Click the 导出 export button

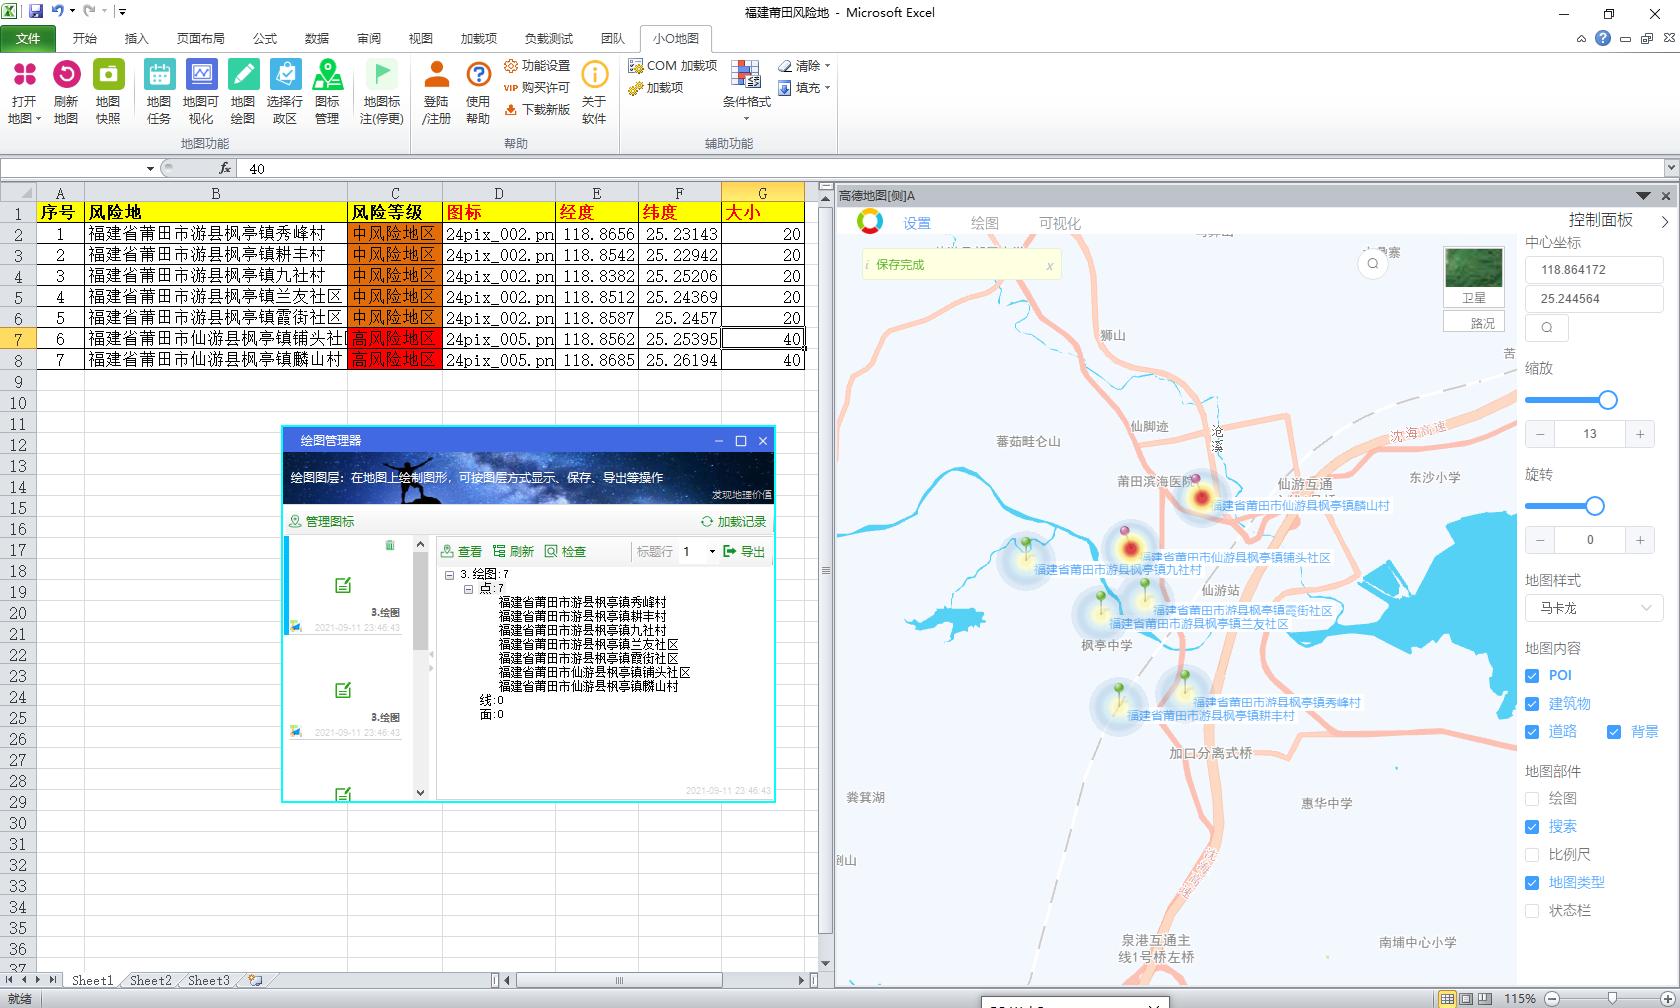pos(744,552)
